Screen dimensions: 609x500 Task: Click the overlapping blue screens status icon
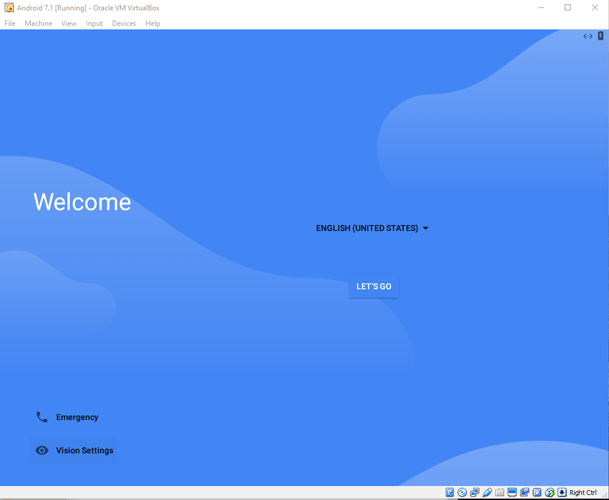pyautogui.click(x=524, y=492)
